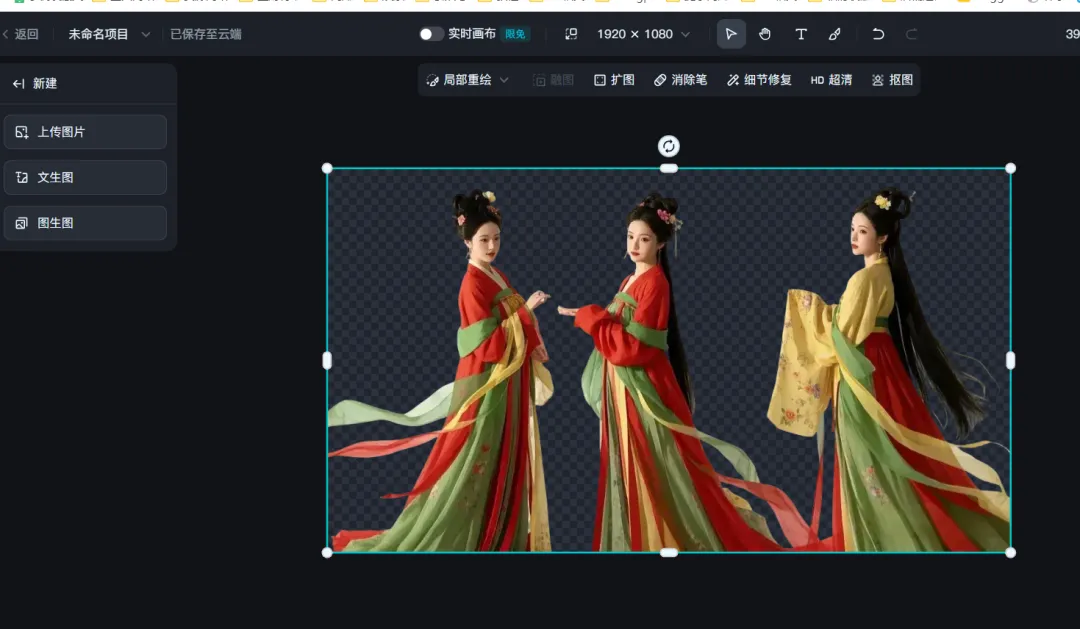Toggle the 实时画布 switch
The height and width of the screenshot is (629, 1080).
[x=431, y=34]
